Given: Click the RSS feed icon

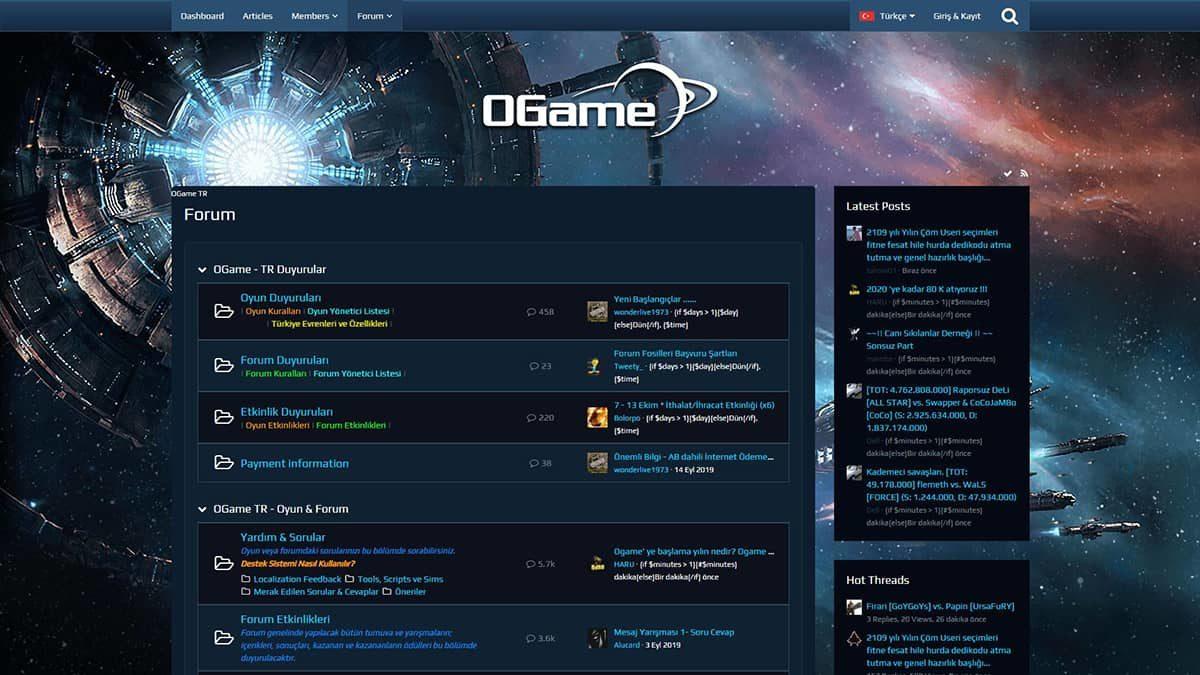Looking at the screenshot, I should [x=1024, y=174].
